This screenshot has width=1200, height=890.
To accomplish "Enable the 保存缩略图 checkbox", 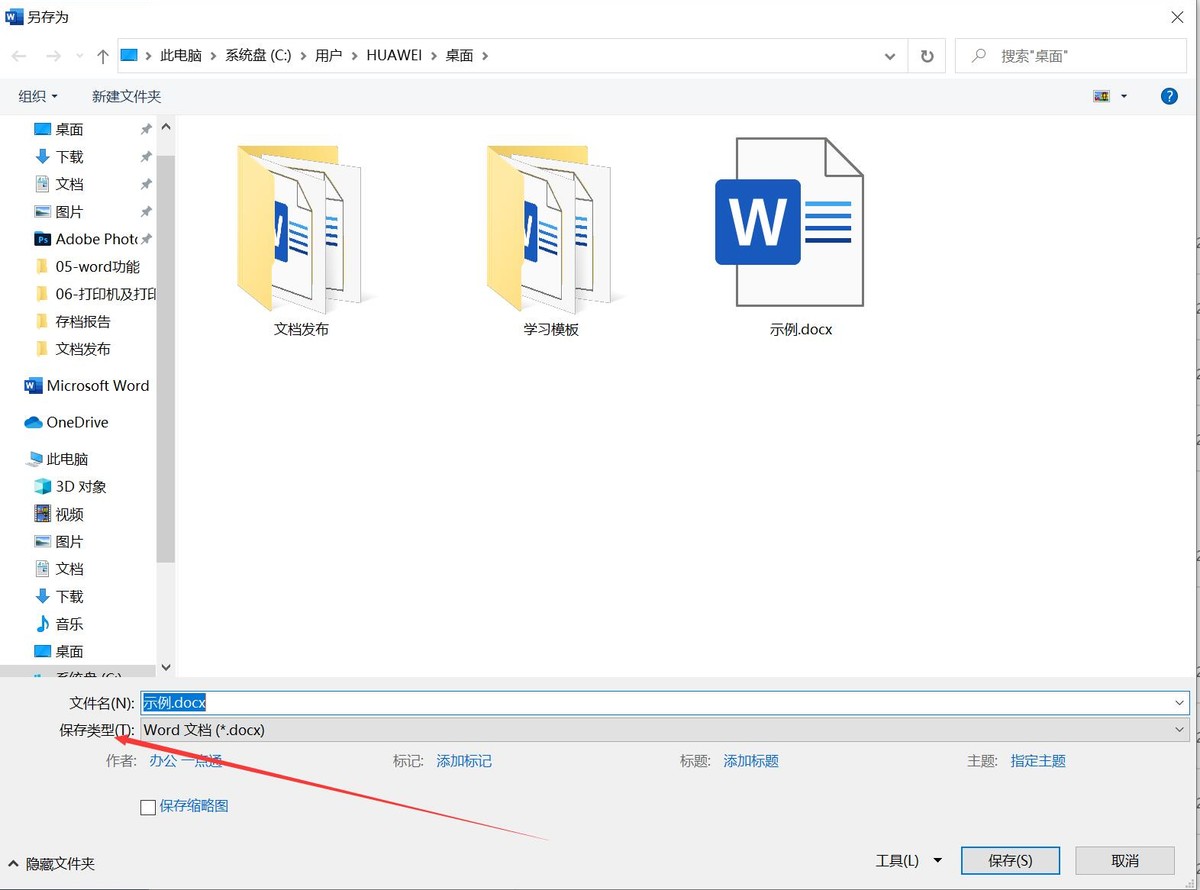I will click(148, 806).
